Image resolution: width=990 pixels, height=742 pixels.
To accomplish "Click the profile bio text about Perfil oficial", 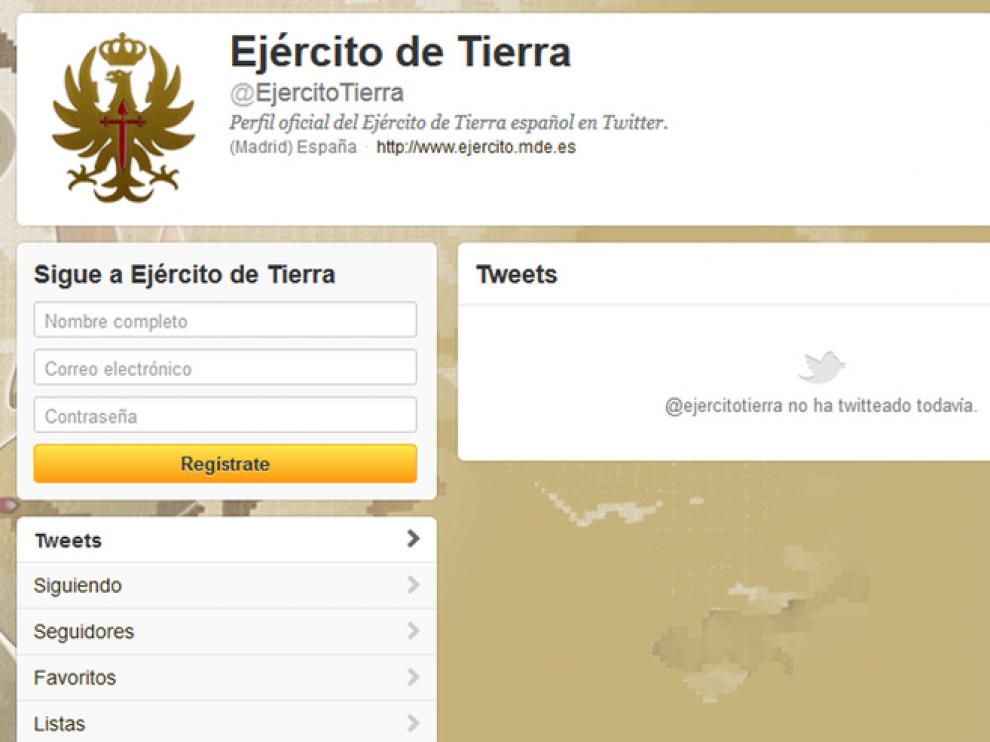I will [x=448, y=122].
